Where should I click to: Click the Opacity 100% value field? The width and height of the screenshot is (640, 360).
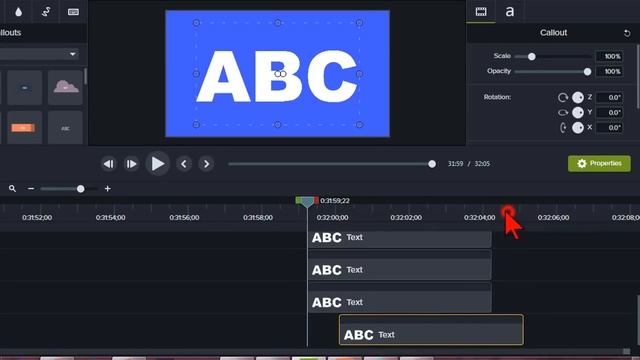coord(609,71)
